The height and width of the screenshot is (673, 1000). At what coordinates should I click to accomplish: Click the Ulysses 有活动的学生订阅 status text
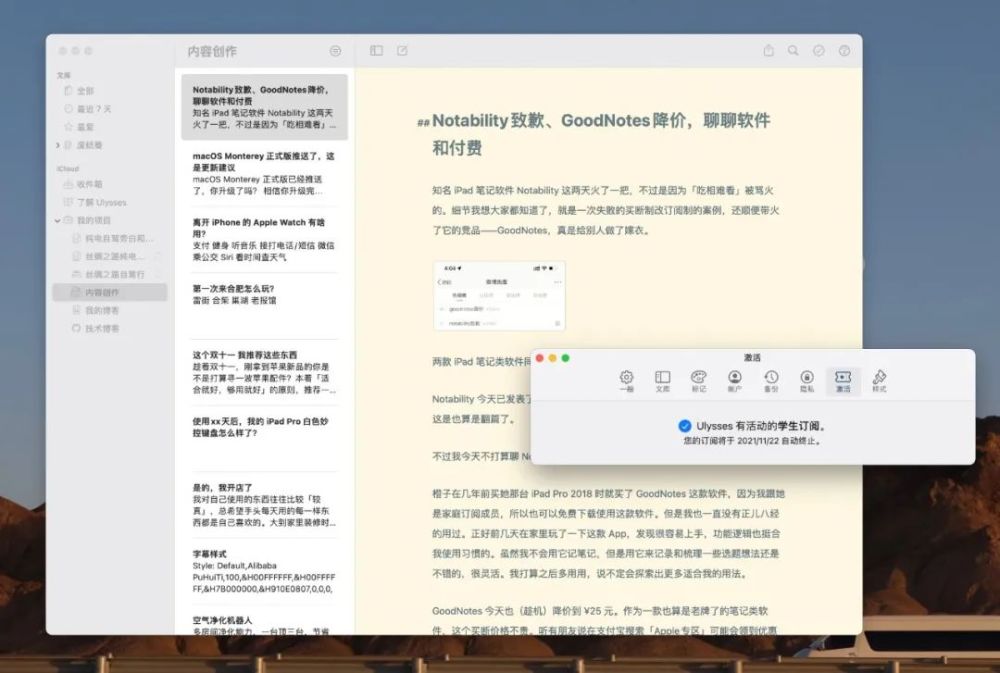click(x=761, y=425)
